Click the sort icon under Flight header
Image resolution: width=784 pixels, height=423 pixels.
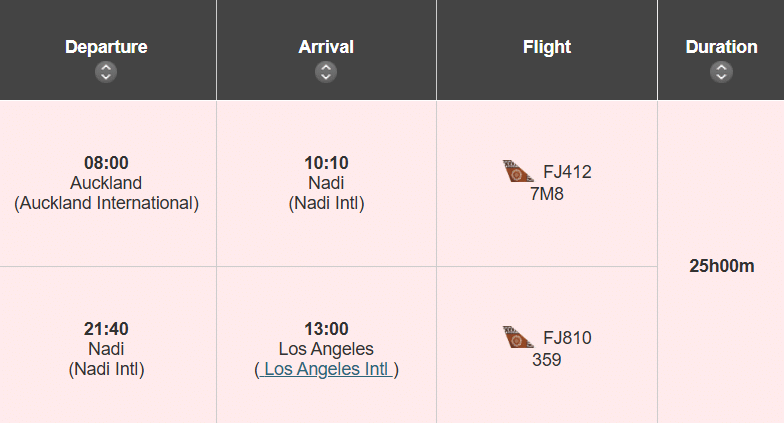(x=546, y=72)
